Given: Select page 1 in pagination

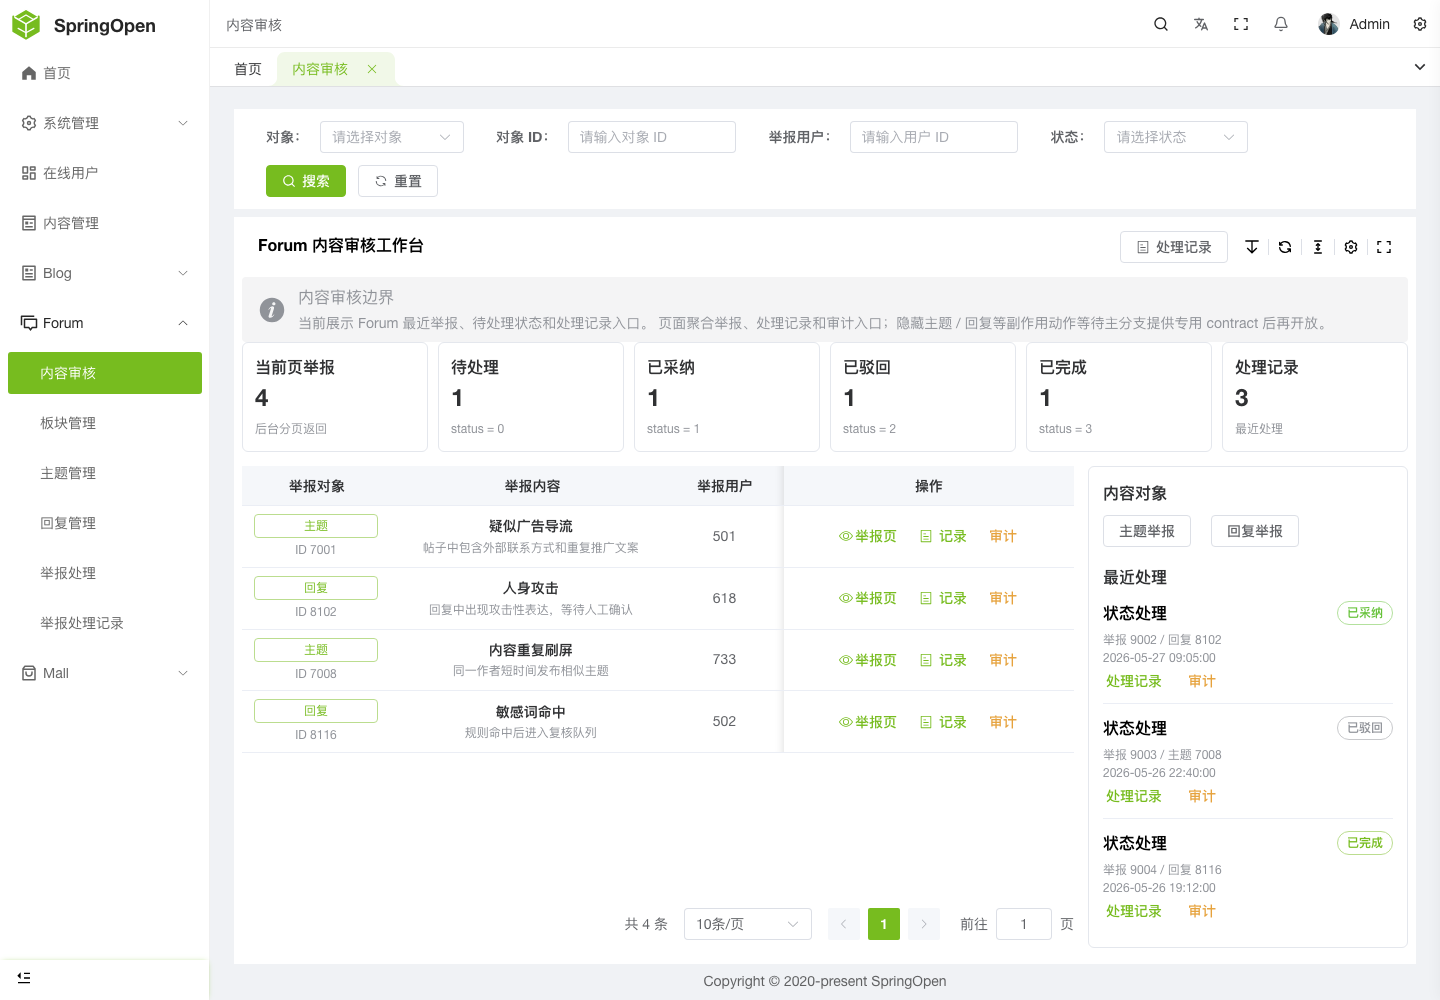Looking at the screenshot, I should (884, 924).
